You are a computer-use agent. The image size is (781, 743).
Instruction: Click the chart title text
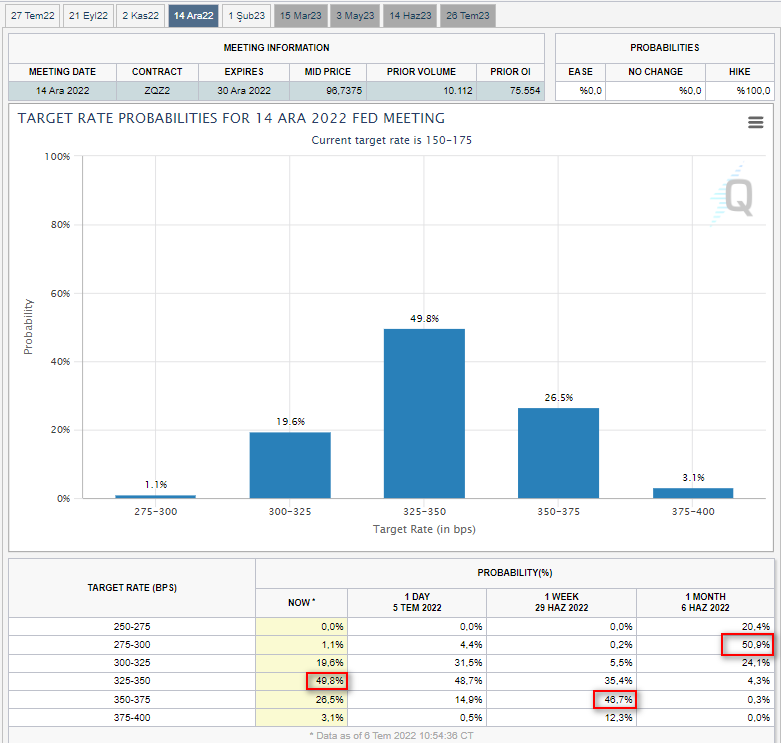coord(231,118)
